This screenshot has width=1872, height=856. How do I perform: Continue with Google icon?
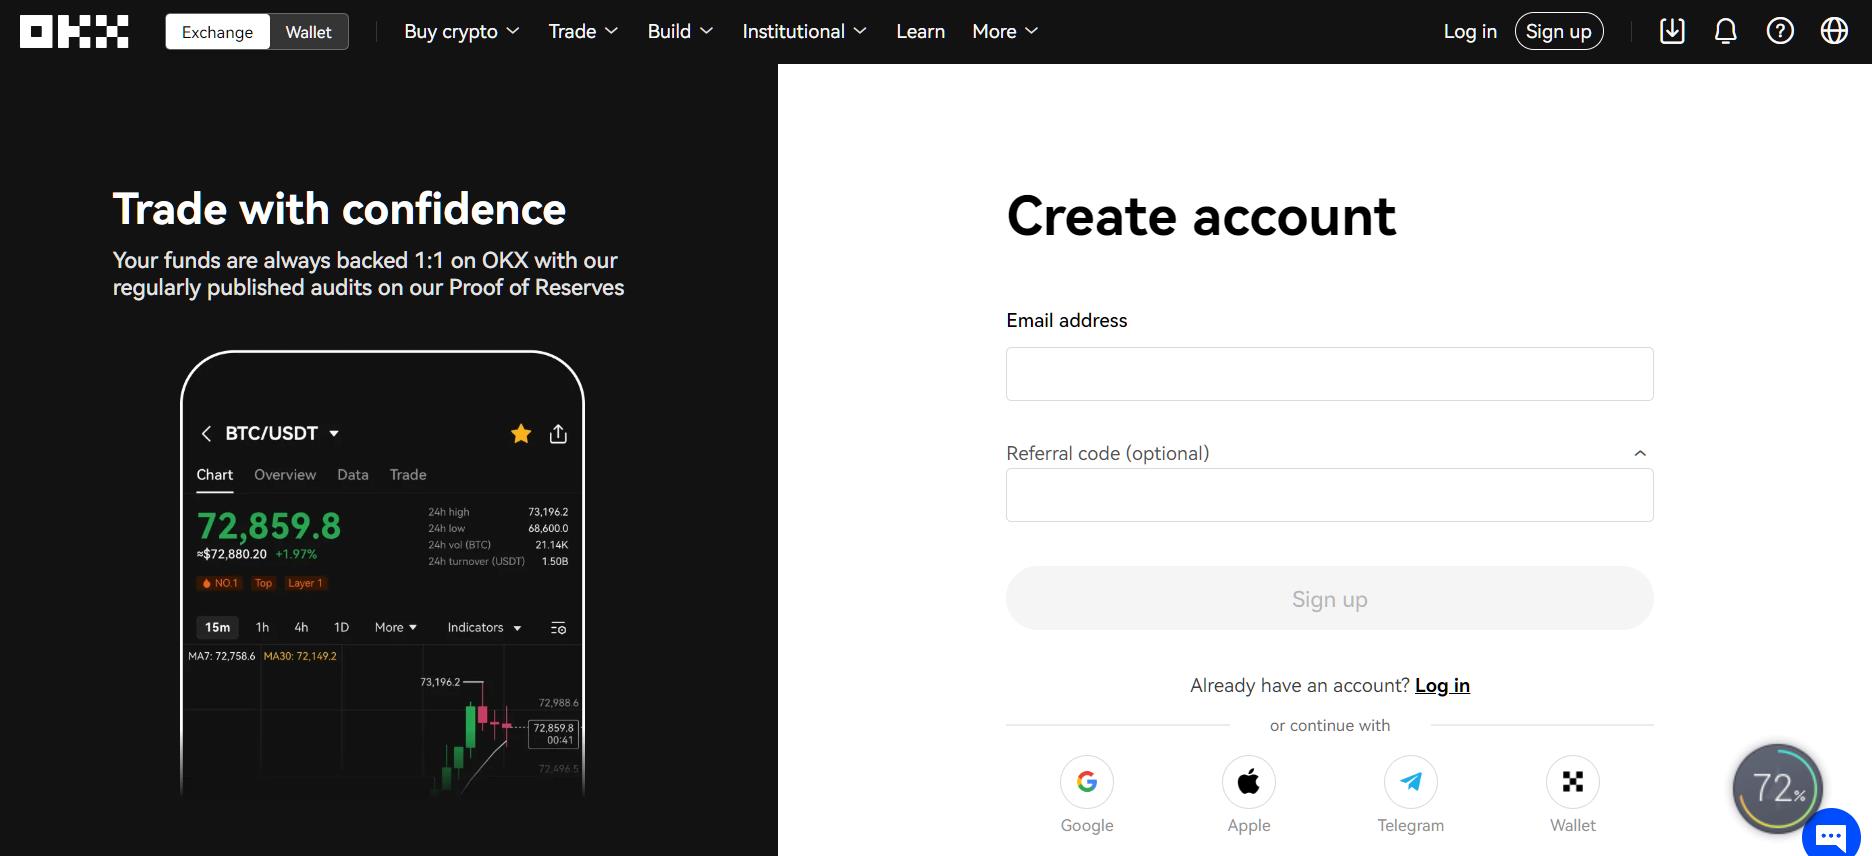click(1087, 782)
